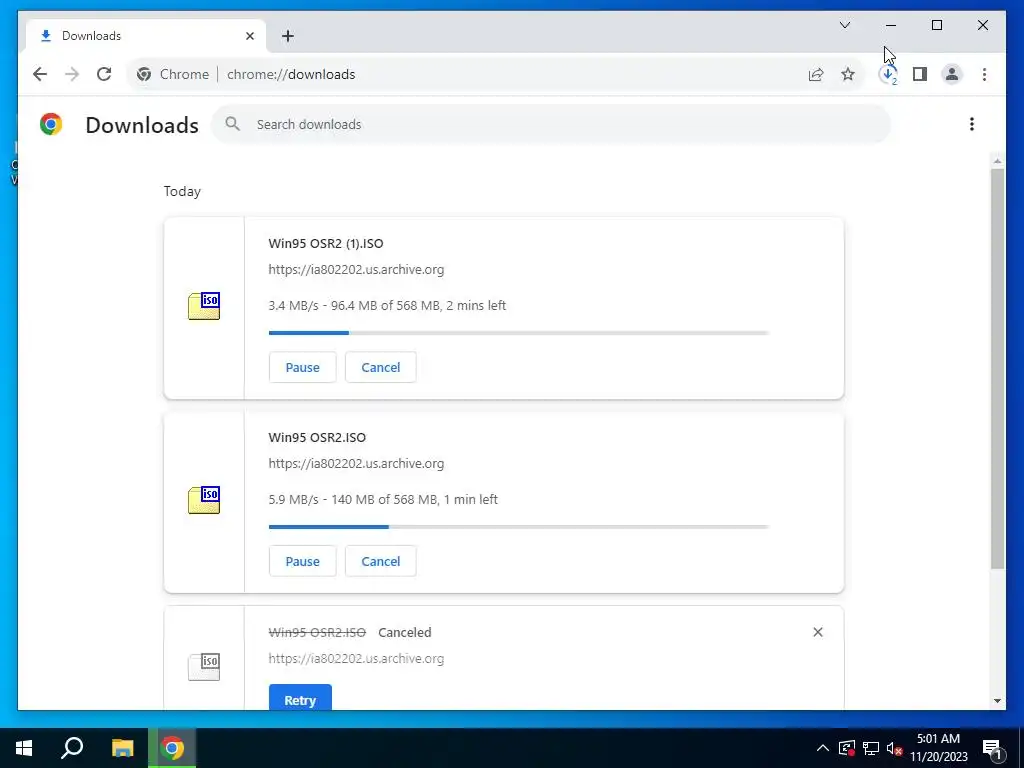This screenshot has height=768, width=1024.
Task: Click the Chrome taskbar icon
Action: pyautogui.click(x=172, y=748)
